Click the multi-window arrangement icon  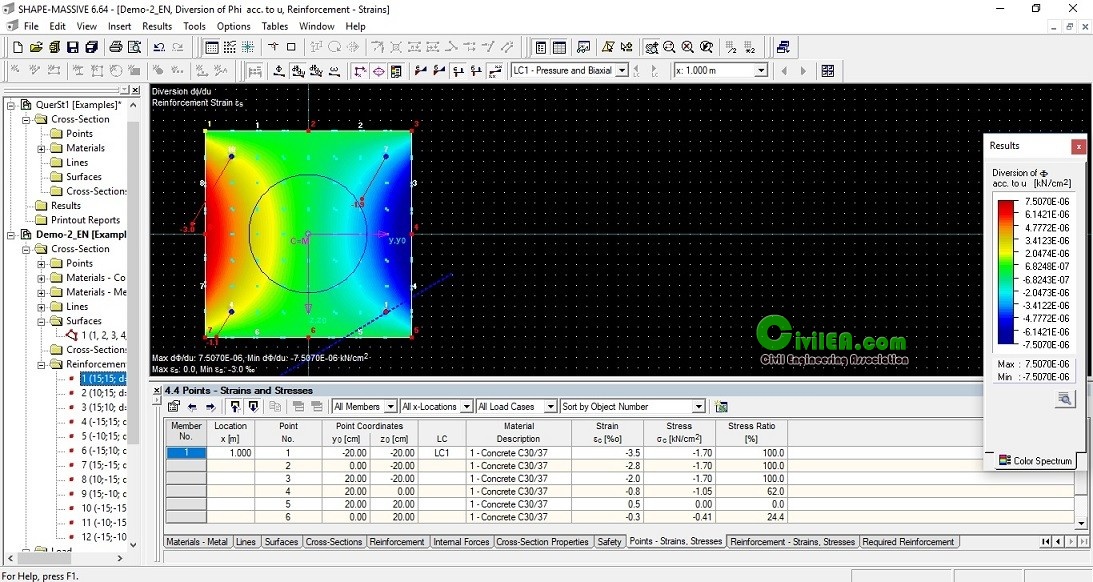point(782,47)
